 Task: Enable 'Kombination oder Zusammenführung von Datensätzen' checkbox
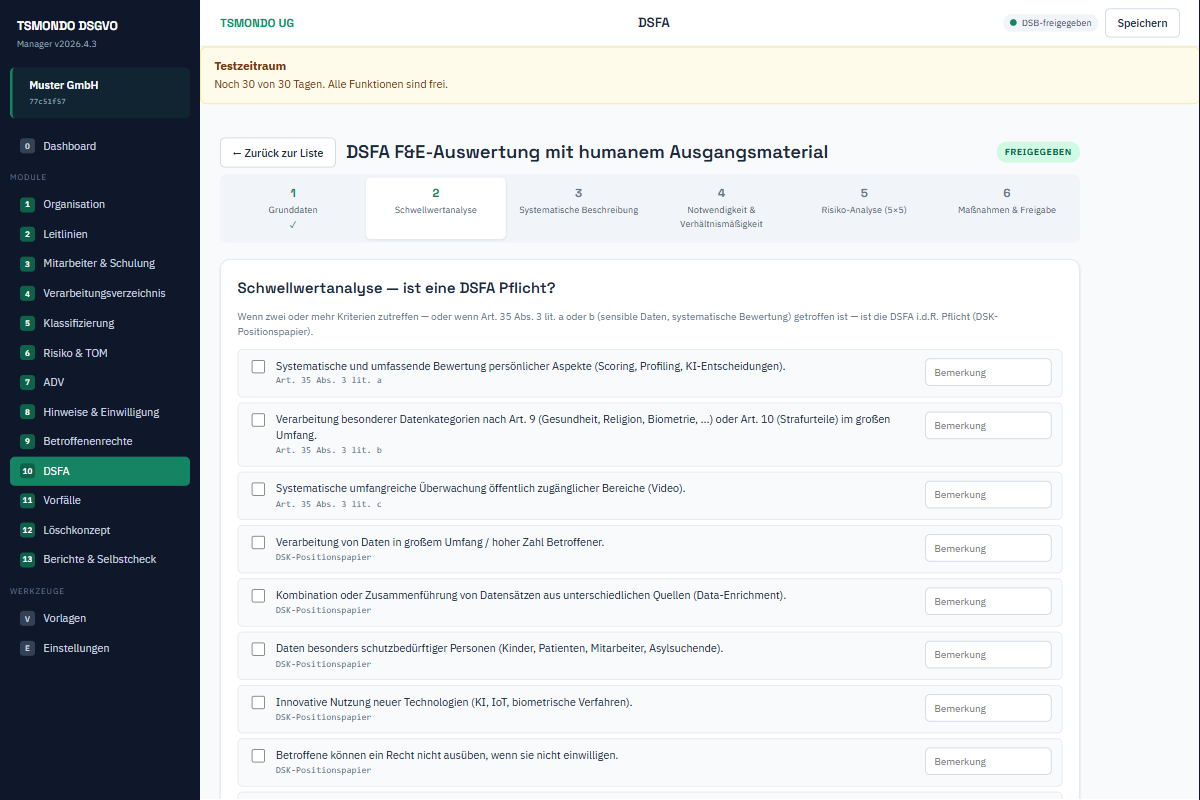point(258,595)
